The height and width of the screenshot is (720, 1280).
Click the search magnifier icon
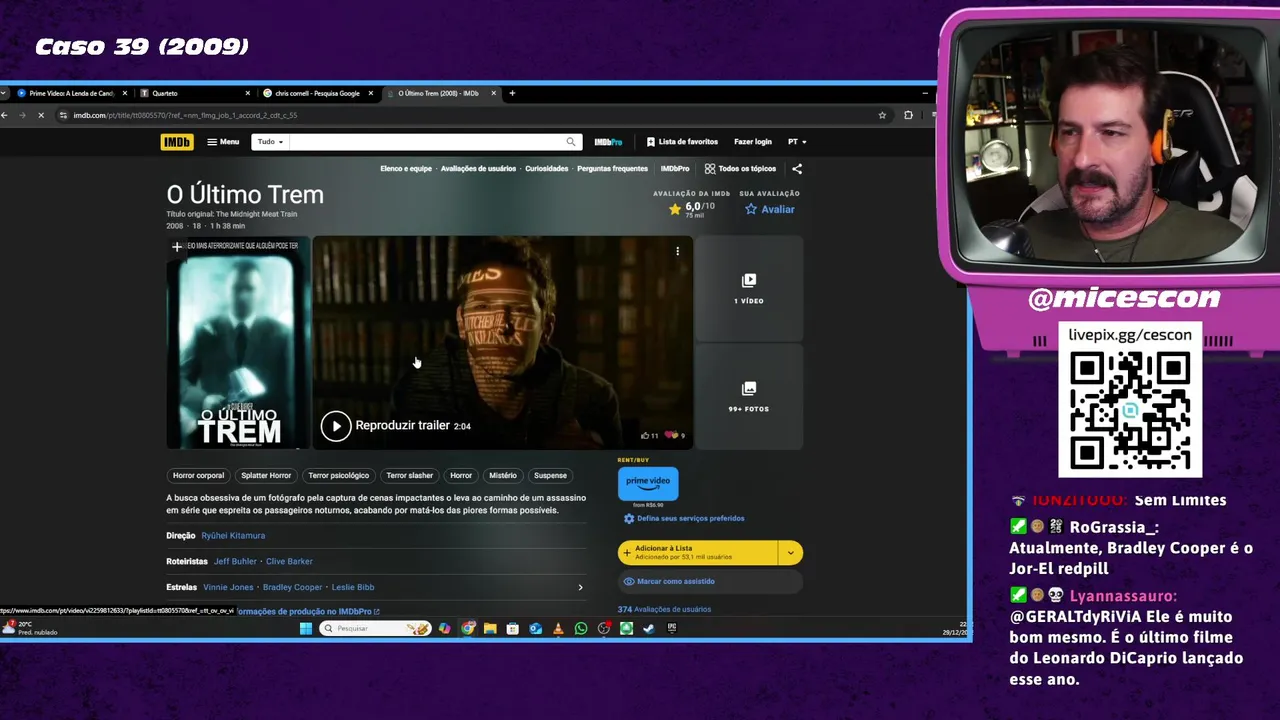[571, 142]
